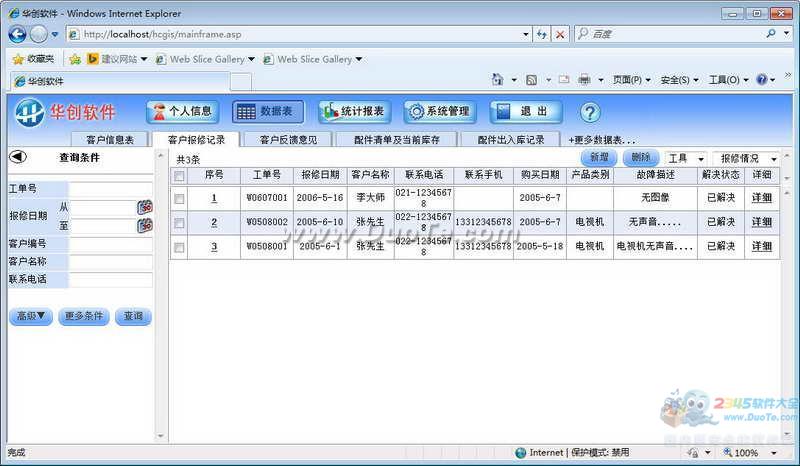Click the 华创软件 logo
This screenshot has height=466, width=800.
(65, 112)
